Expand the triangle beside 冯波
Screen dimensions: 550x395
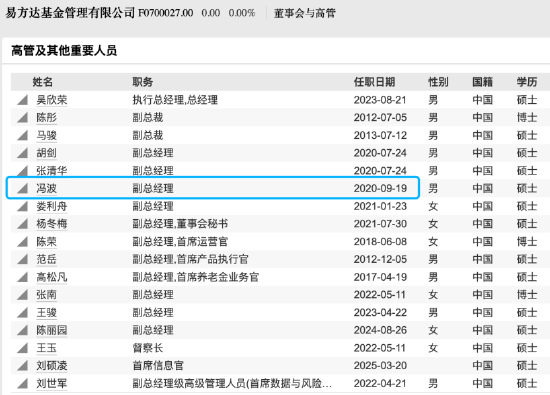(22, 188)
